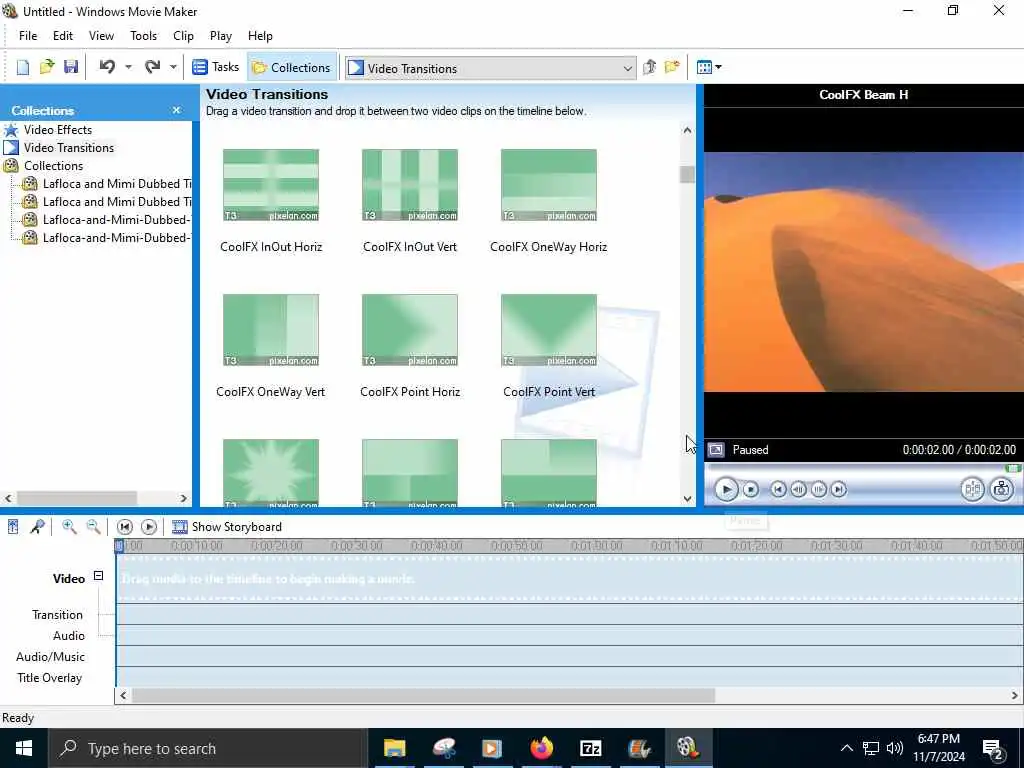Go up one level icon
Screen dimensions: 1024x768
click(649, 67)
